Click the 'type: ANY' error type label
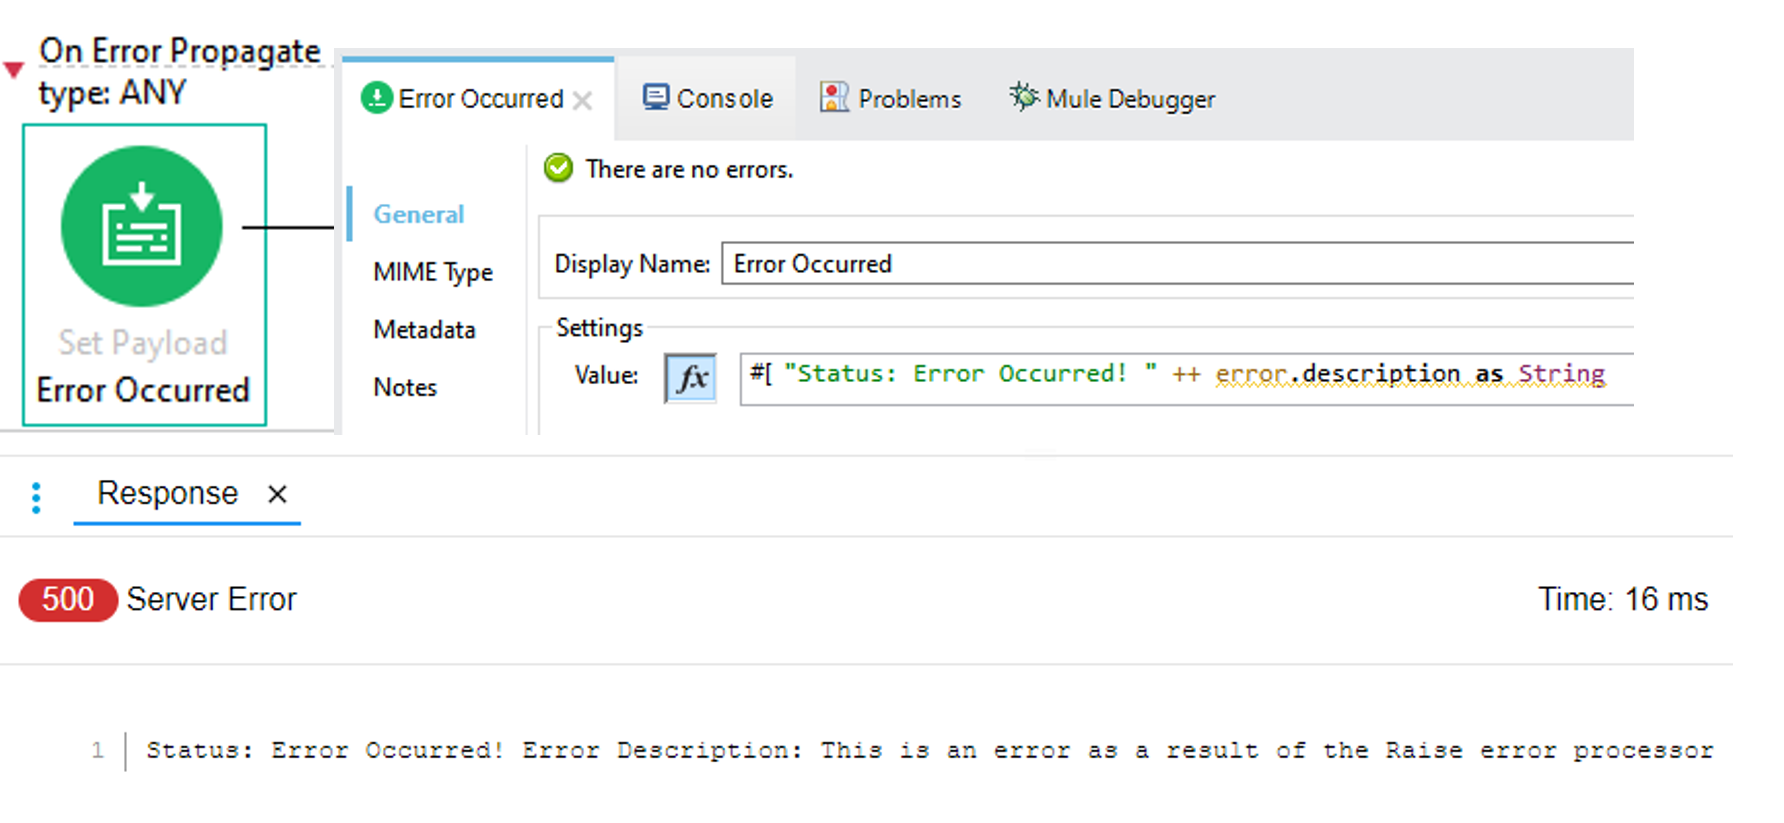The width and height of the screenshot is (1784, 823). tap(112, 93)
